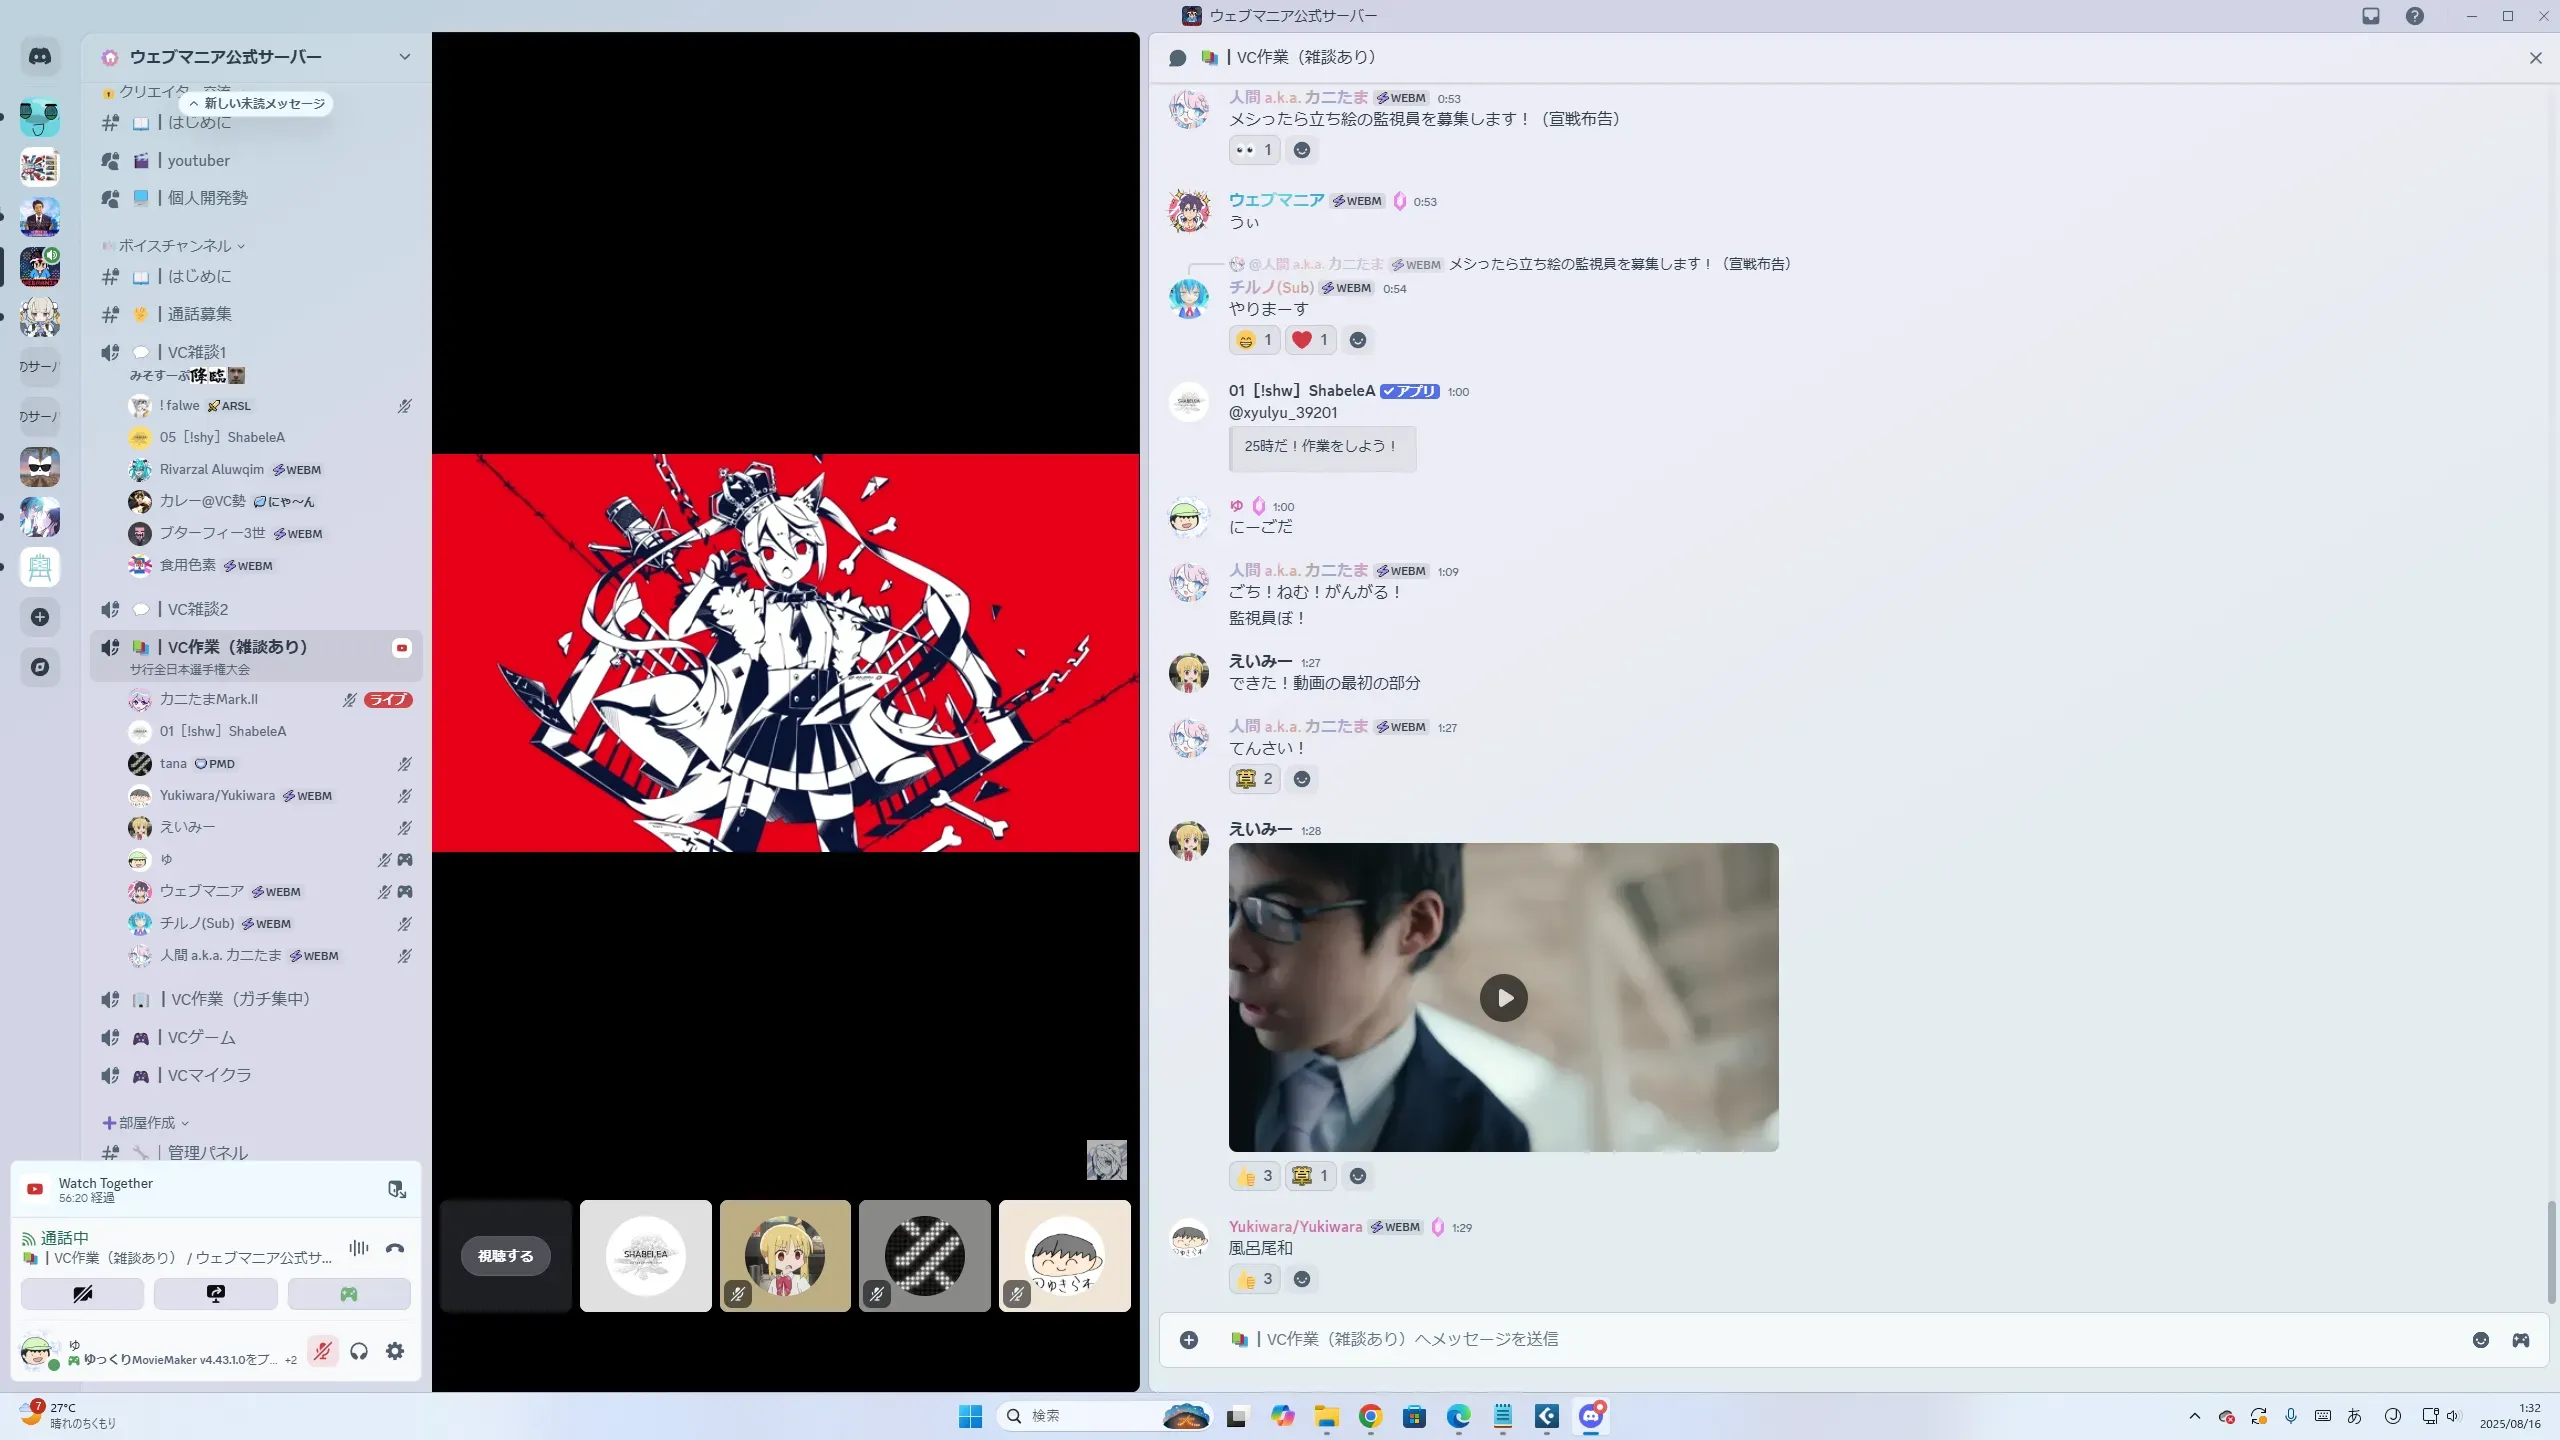Open the inbox icon in title bar
The image size is (2560, 1440).
point(2371,16)
